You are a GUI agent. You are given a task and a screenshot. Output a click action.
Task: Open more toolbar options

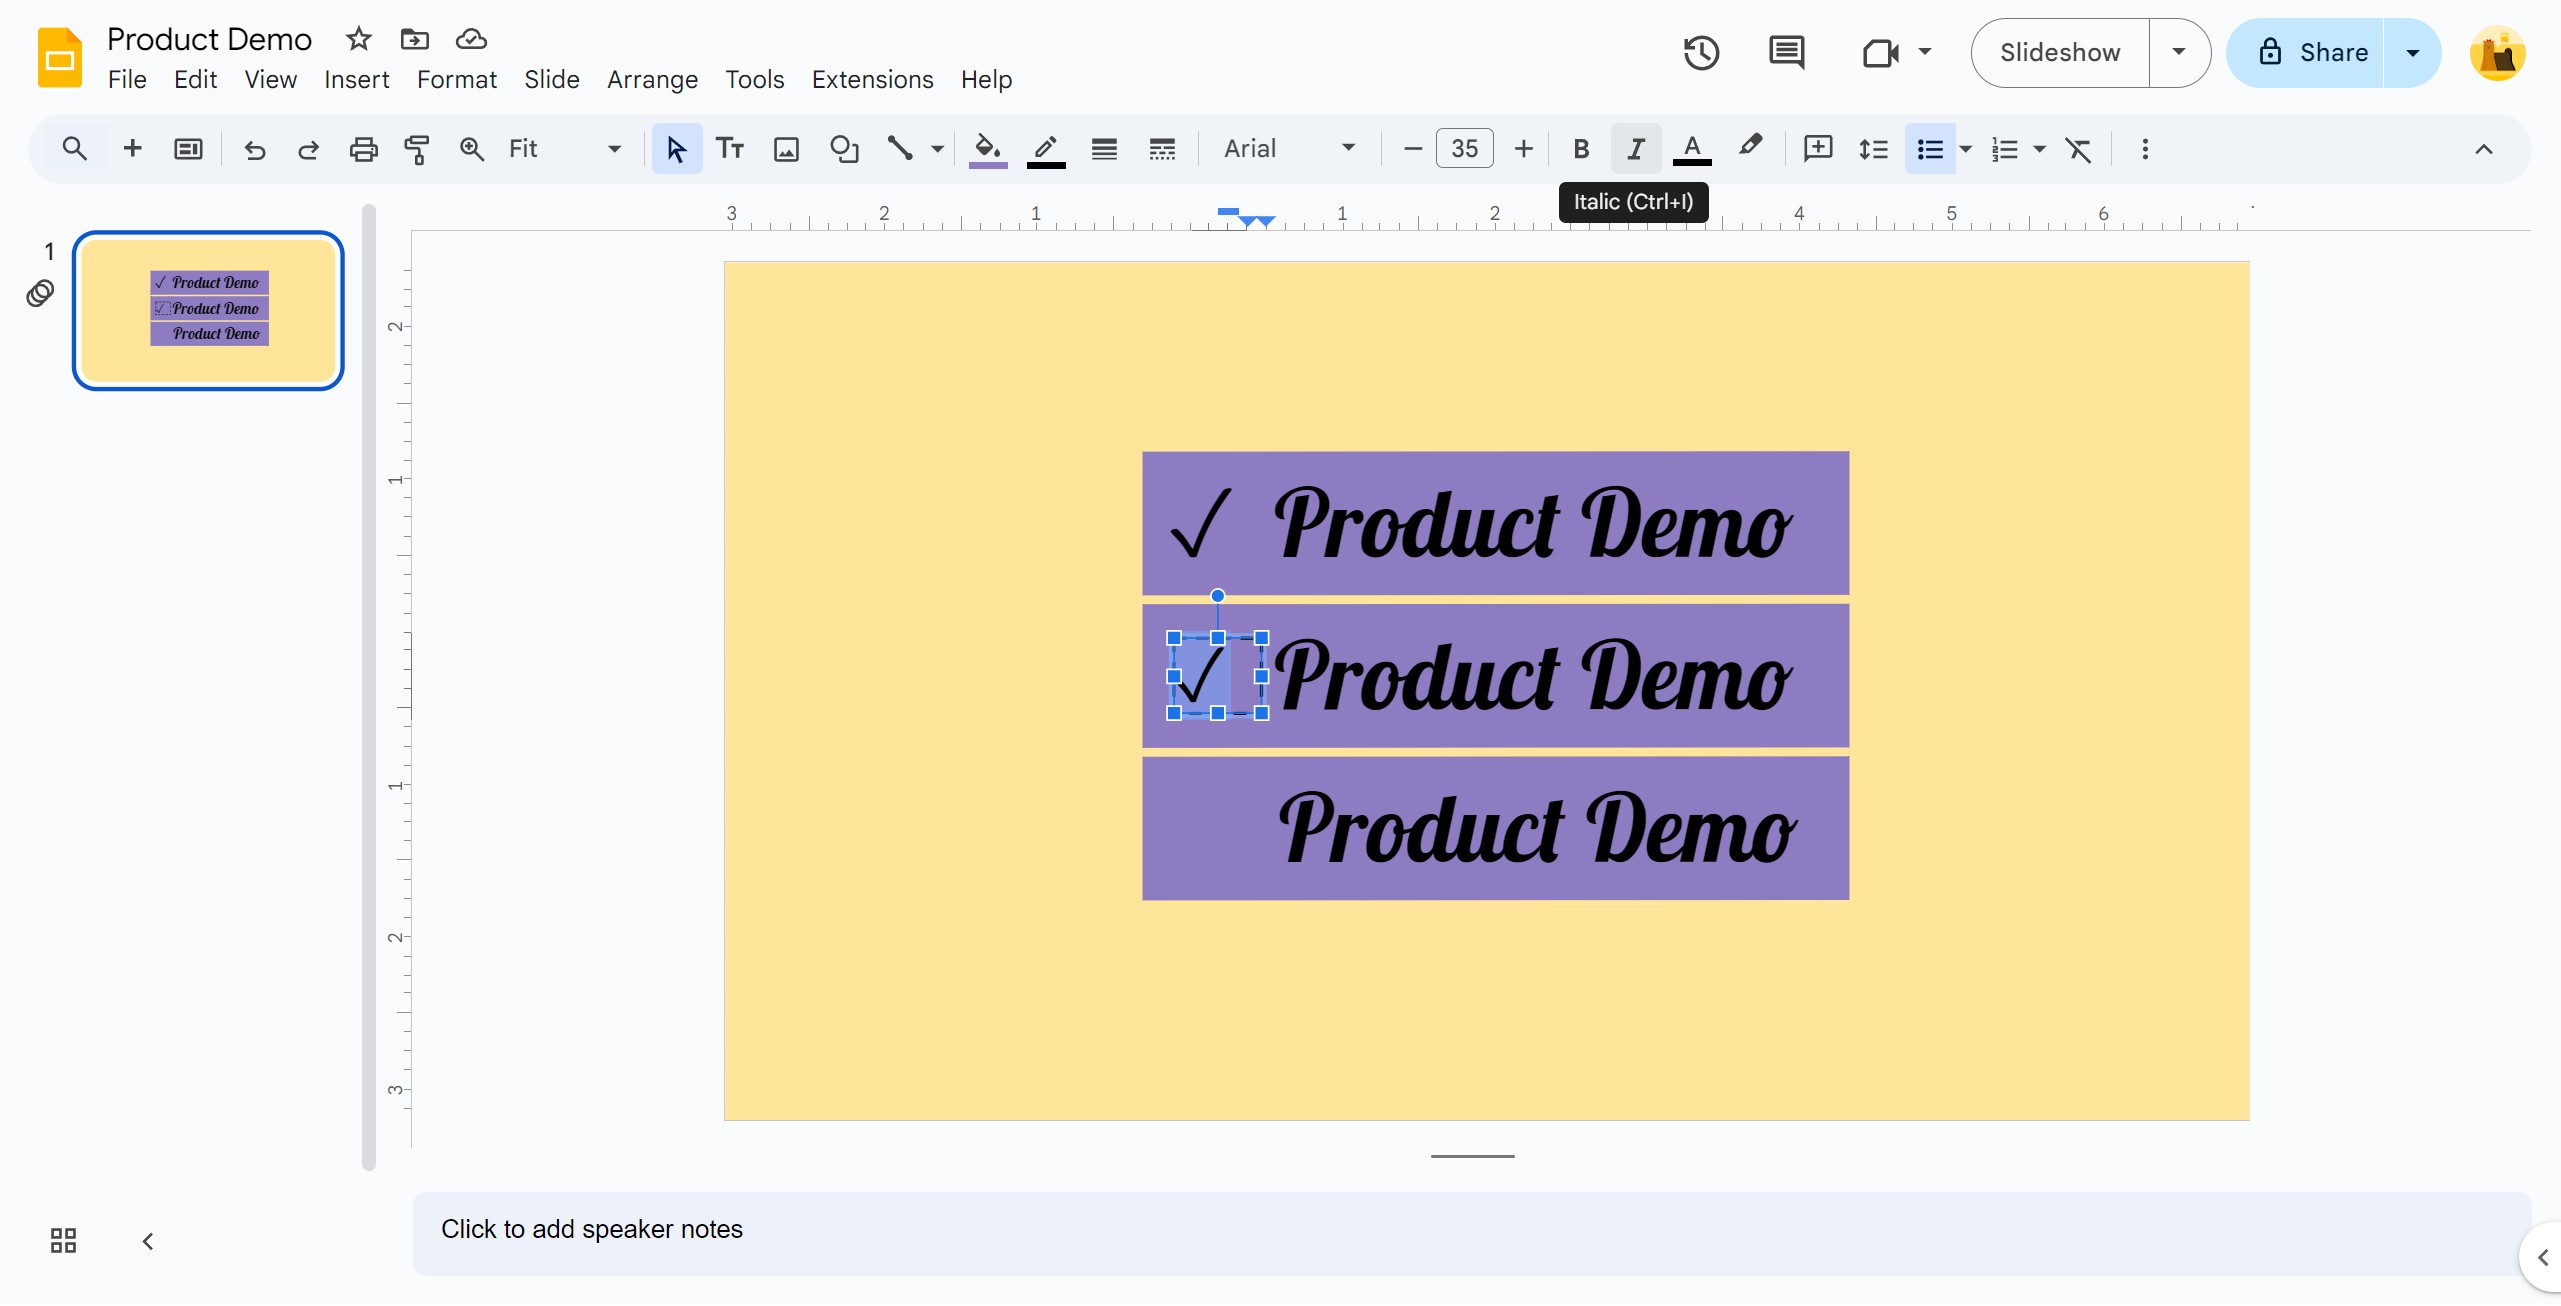(2145, 149)
